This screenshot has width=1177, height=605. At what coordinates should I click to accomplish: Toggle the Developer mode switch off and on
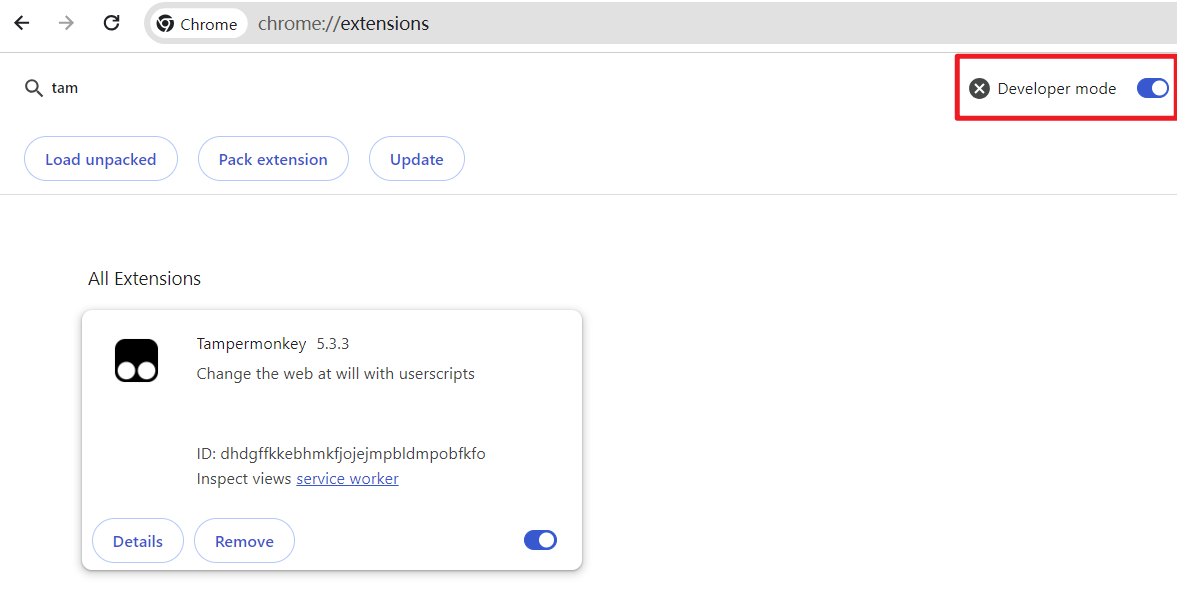(1152, 88)
